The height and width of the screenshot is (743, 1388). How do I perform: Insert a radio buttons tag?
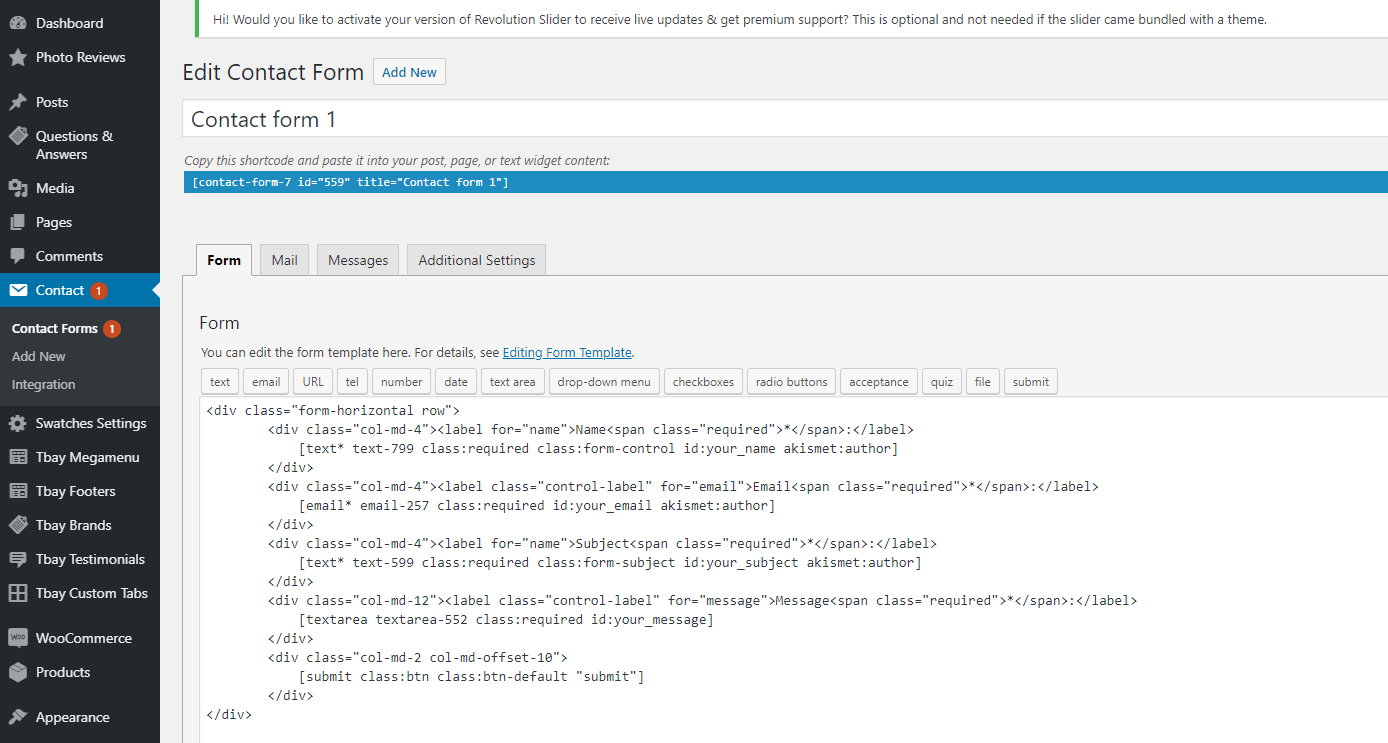pyautogui.click(x=792, y=381)
